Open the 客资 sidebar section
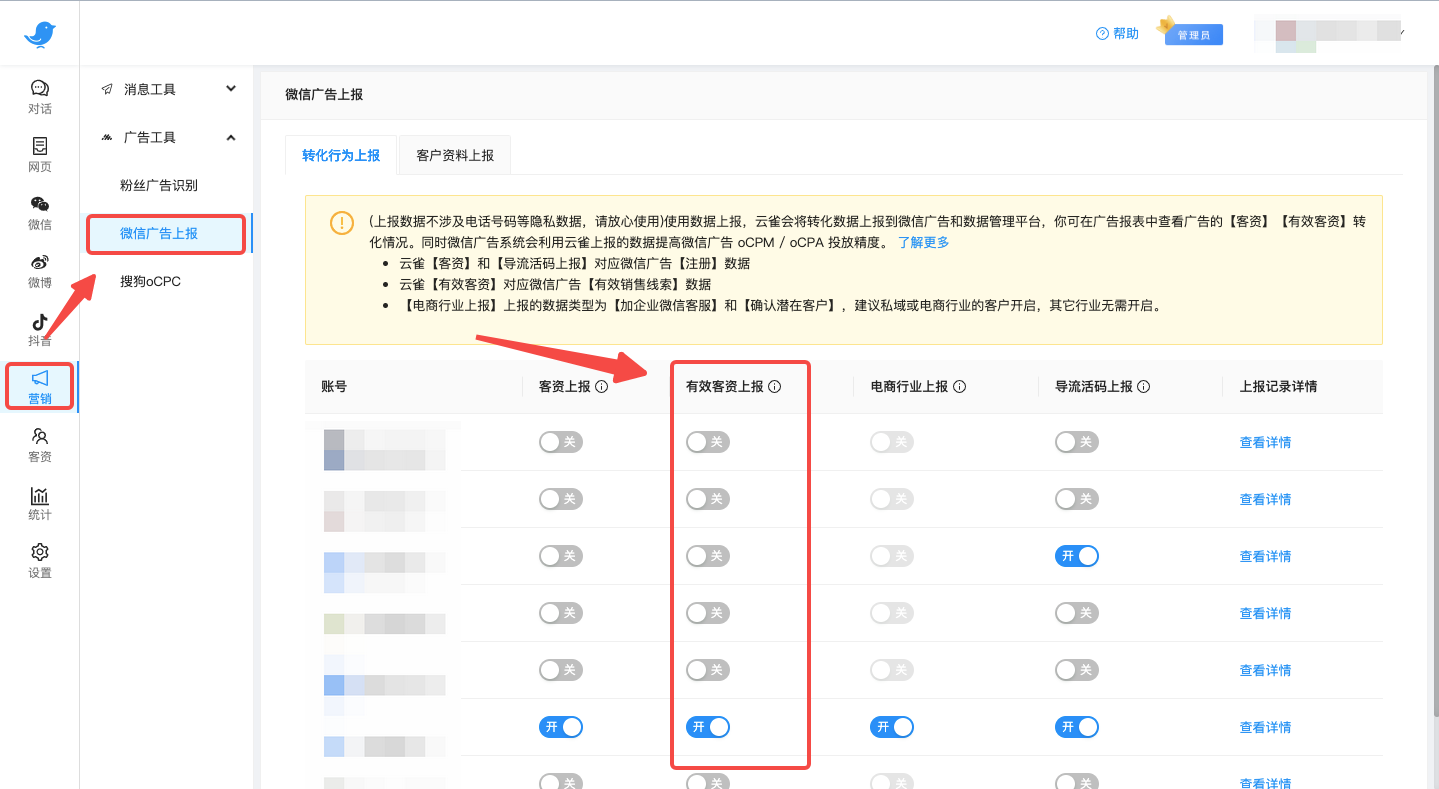The height and width of the screenshot is (789, 1439). 40,445
